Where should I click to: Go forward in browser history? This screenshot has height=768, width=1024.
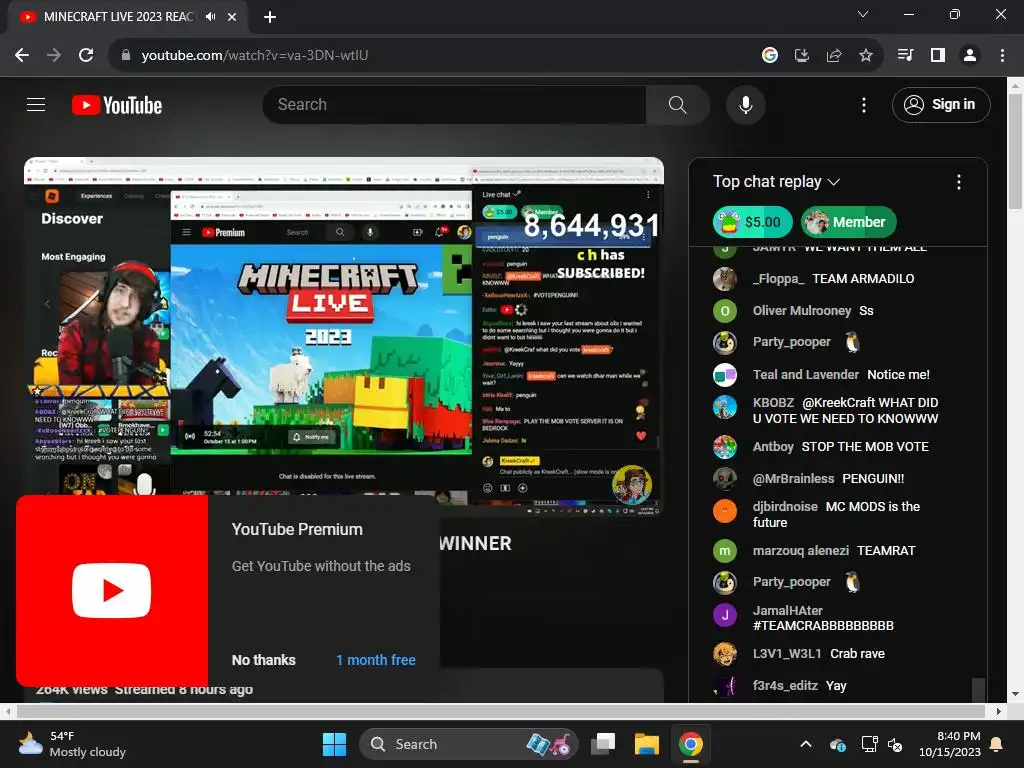click(x=54, y=56)
